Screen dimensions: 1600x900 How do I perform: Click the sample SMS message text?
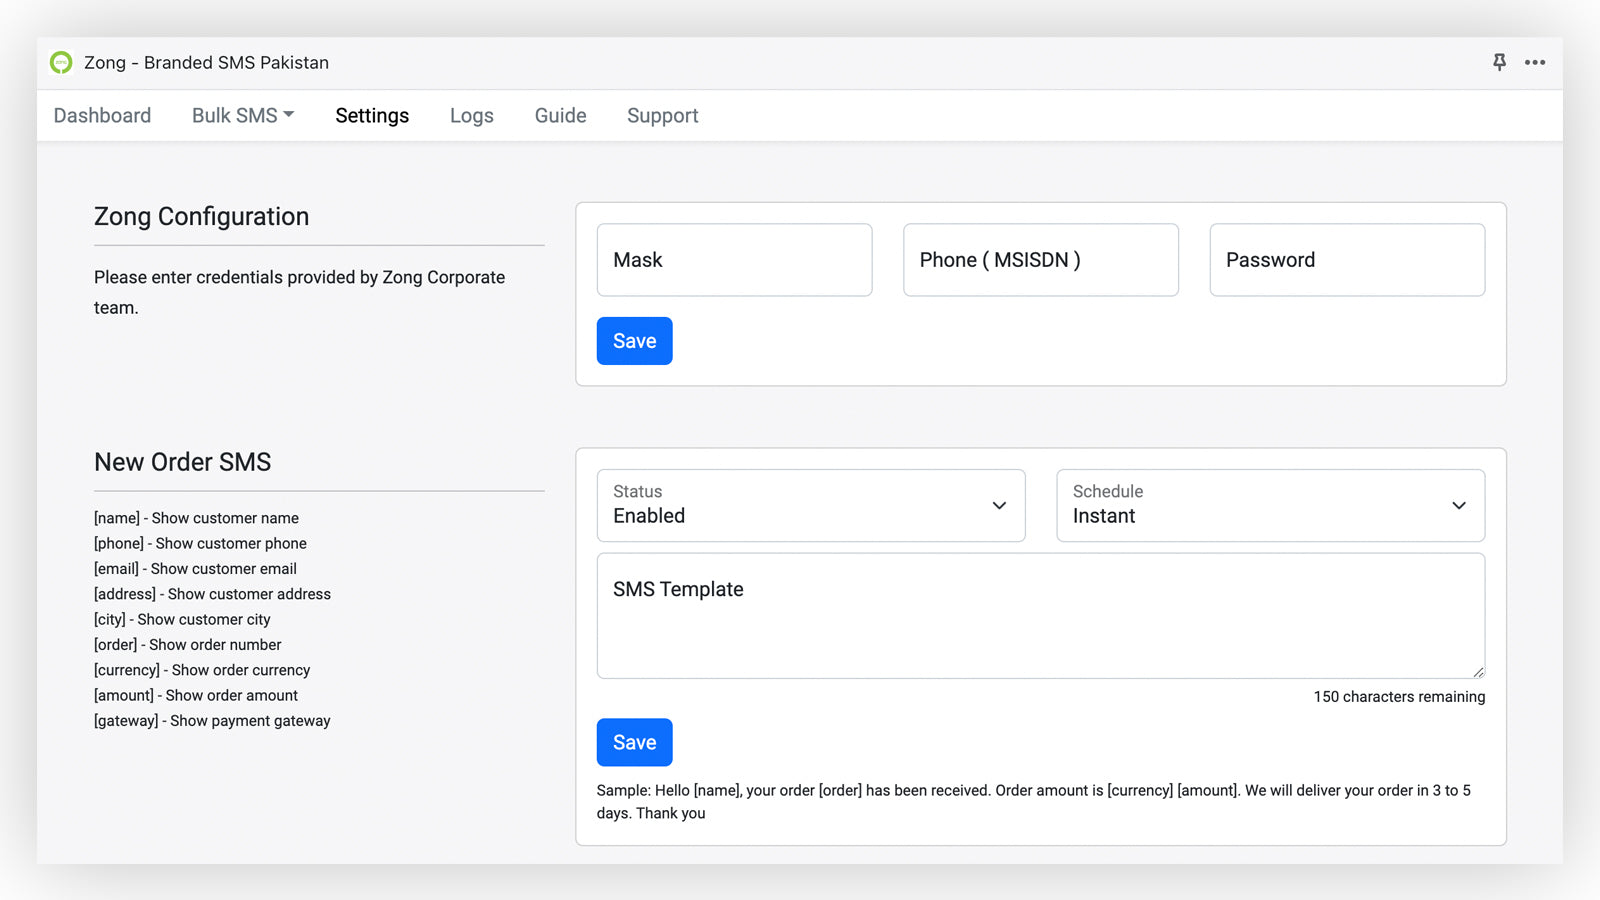click(1034, 802)
